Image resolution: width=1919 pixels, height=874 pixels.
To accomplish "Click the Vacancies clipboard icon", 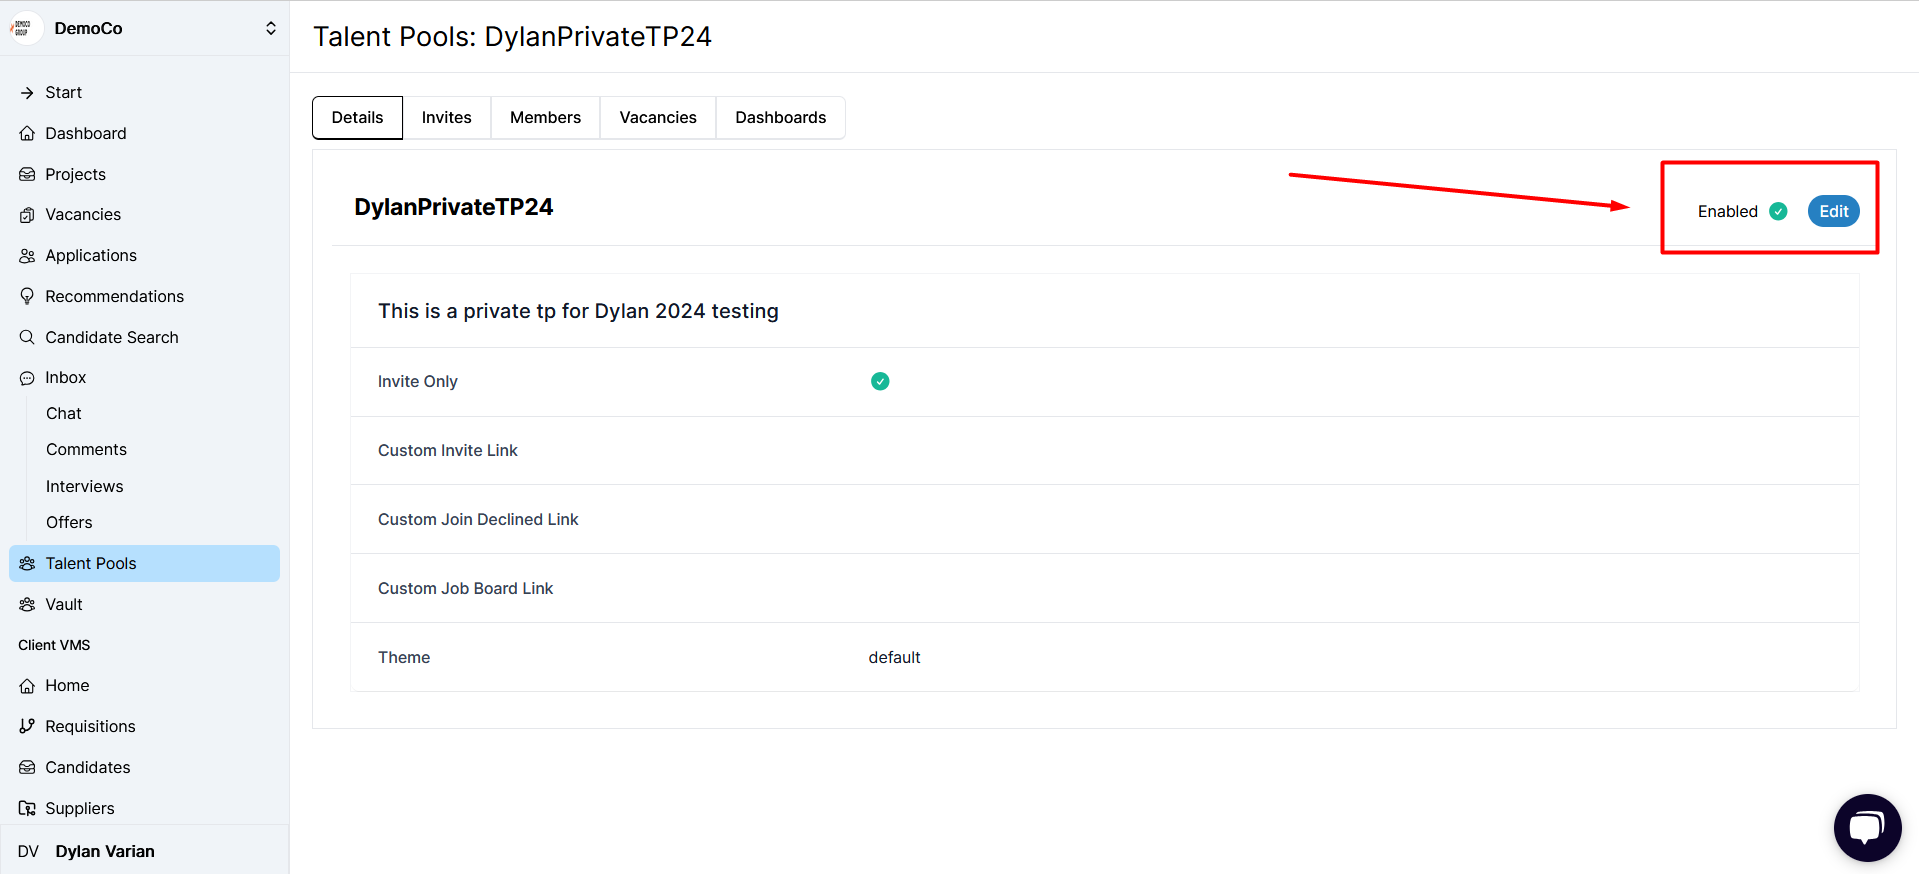I will click(x=27, y=215).
